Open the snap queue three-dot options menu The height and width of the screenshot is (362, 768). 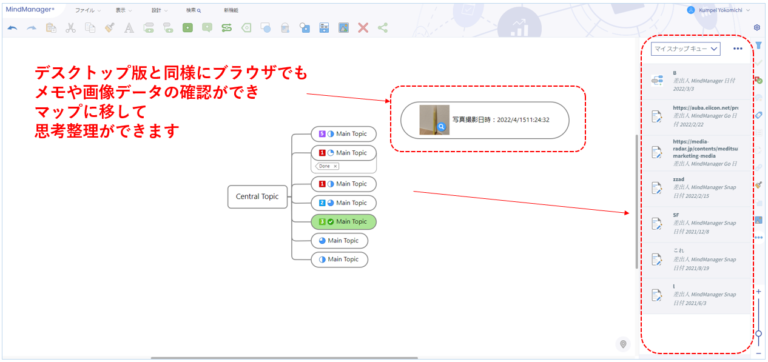pyautogui.click(x=738, y=48)
